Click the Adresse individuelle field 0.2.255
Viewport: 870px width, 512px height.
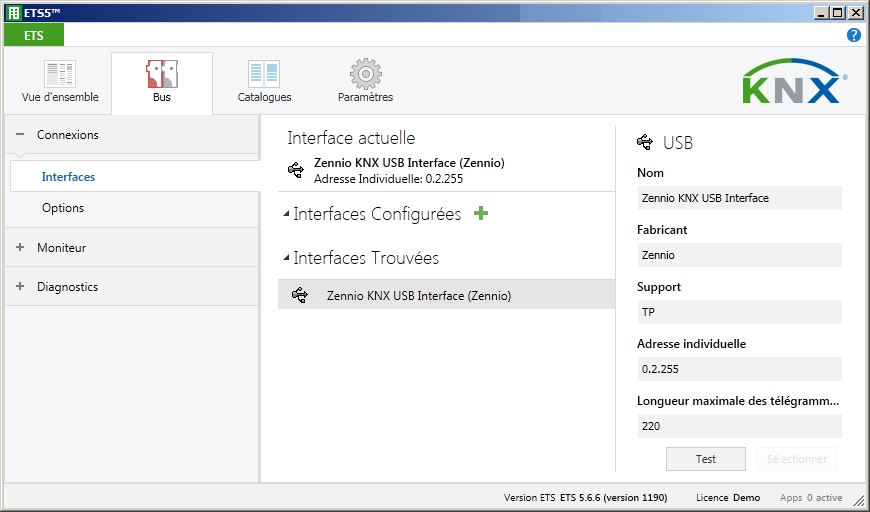click(740, 369)
